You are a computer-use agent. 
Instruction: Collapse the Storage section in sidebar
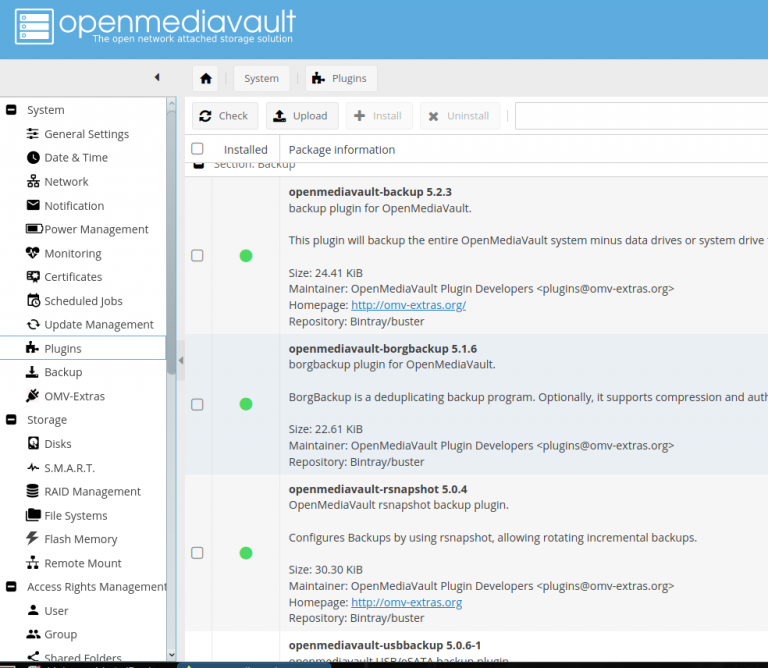click(x=11, y=420)
